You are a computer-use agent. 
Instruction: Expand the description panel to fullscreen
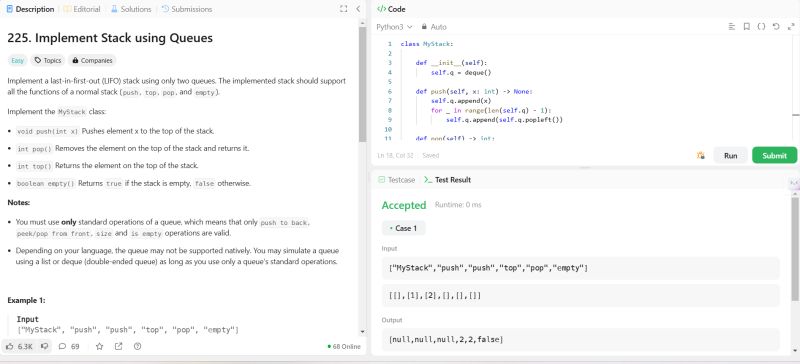pos(343,9)
